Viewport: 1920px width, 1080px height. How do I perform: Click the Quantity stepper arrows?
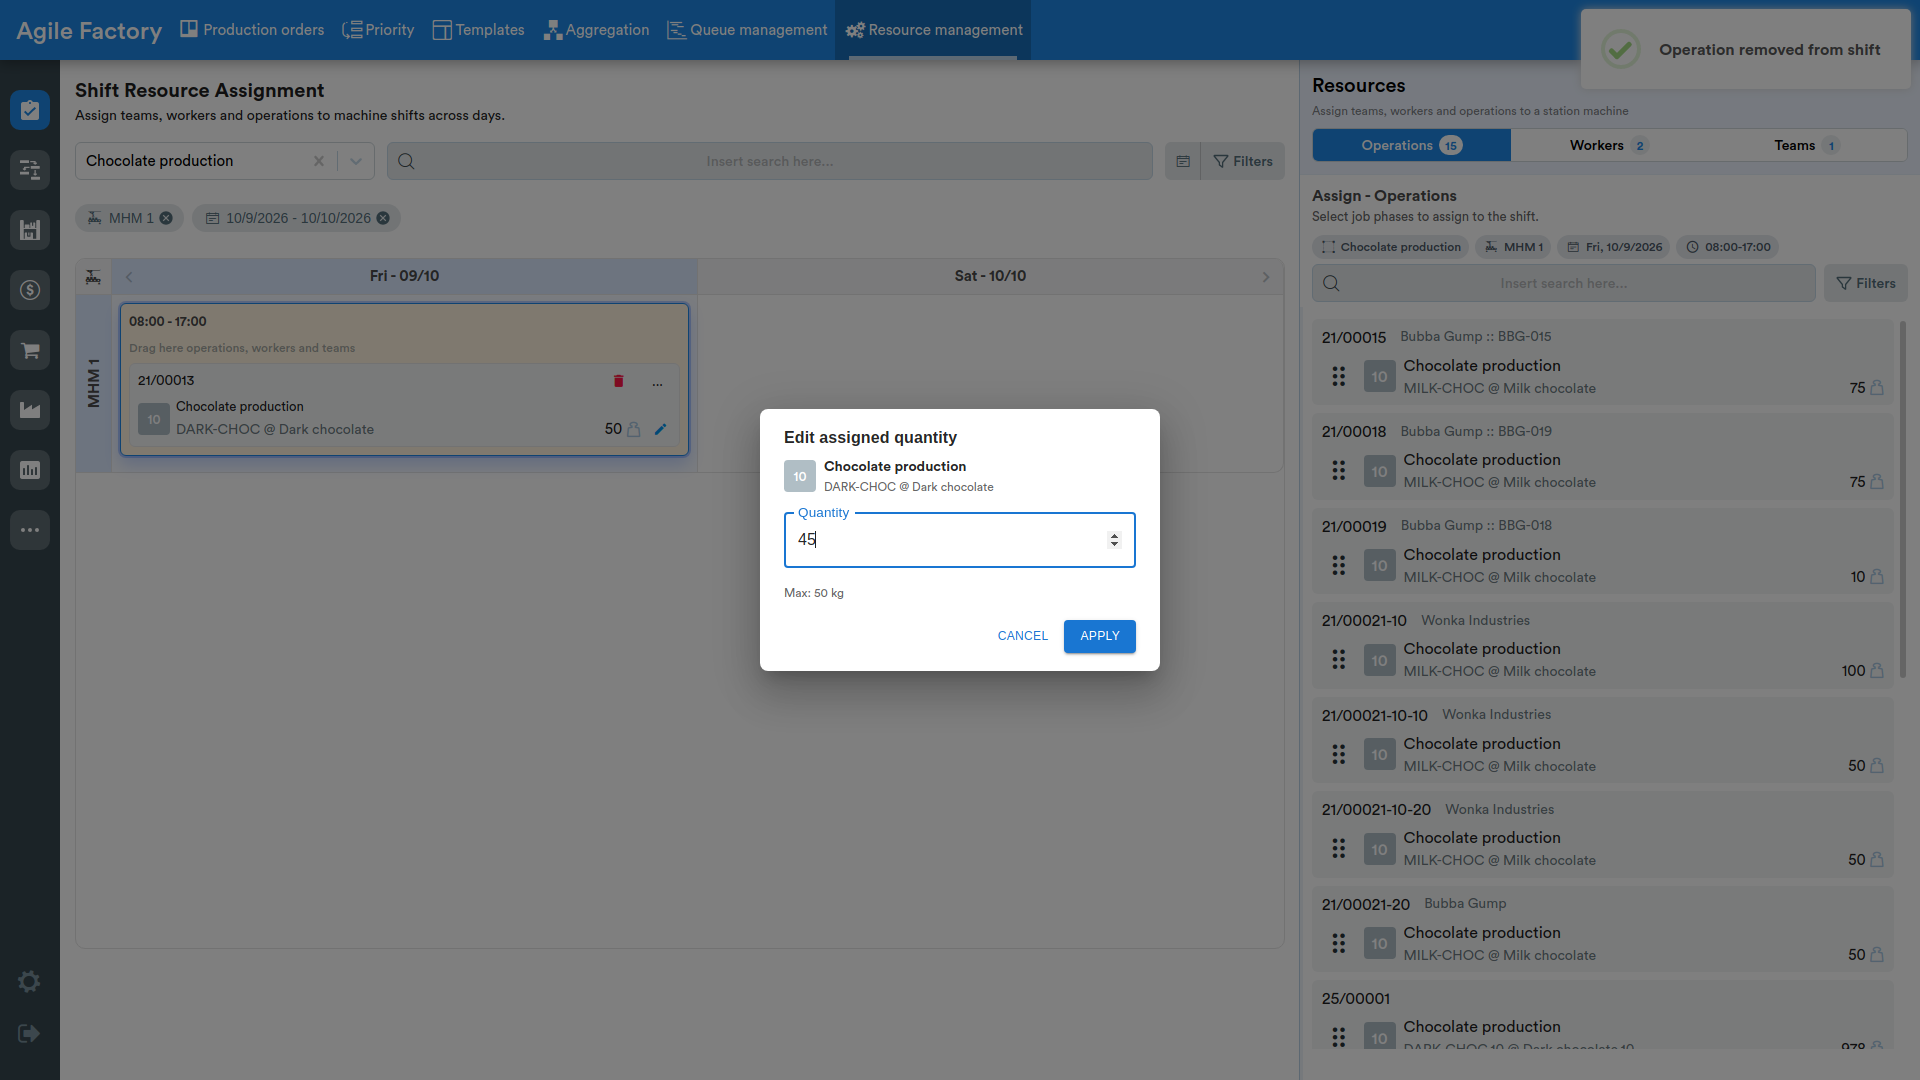tap(1114, 540)
